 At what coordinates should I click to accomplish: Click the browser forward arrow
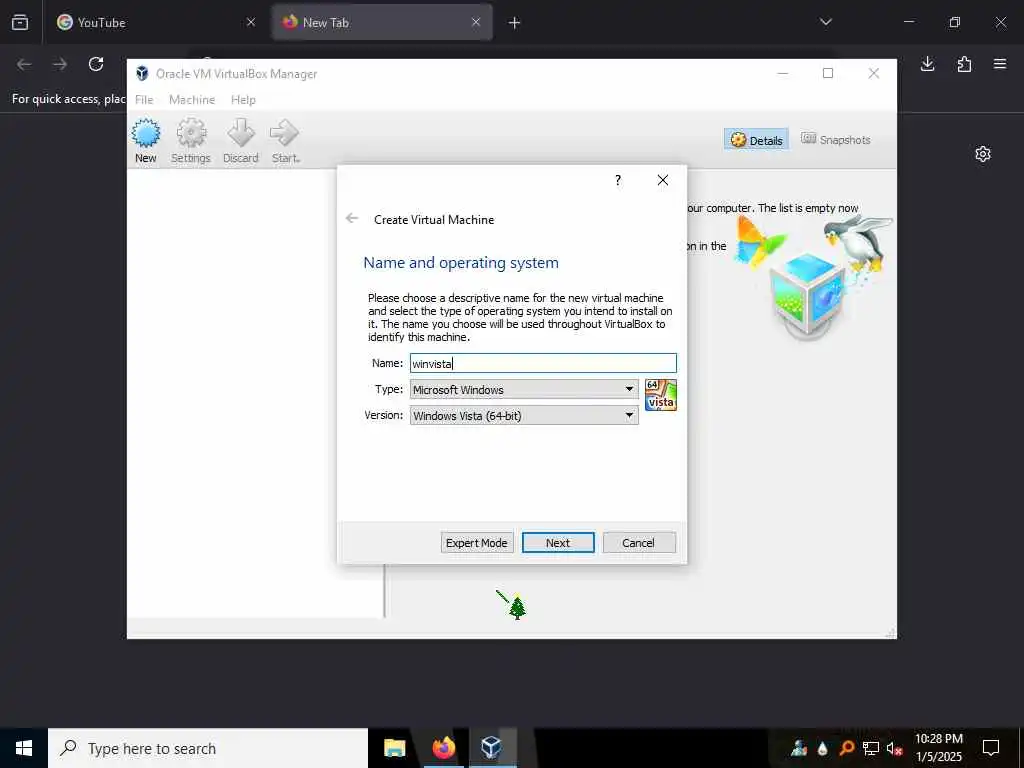point(60,64)
